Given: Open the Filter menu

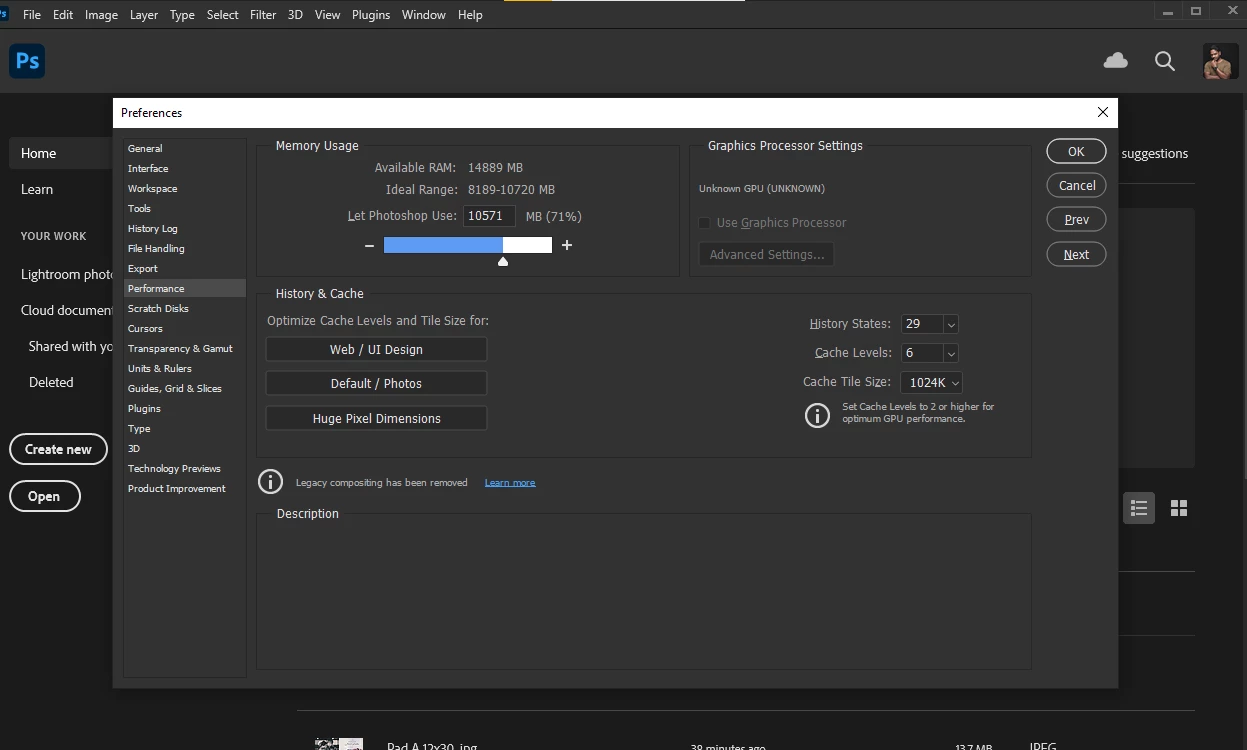Looking at the screenshot, I should pos(263,15).
